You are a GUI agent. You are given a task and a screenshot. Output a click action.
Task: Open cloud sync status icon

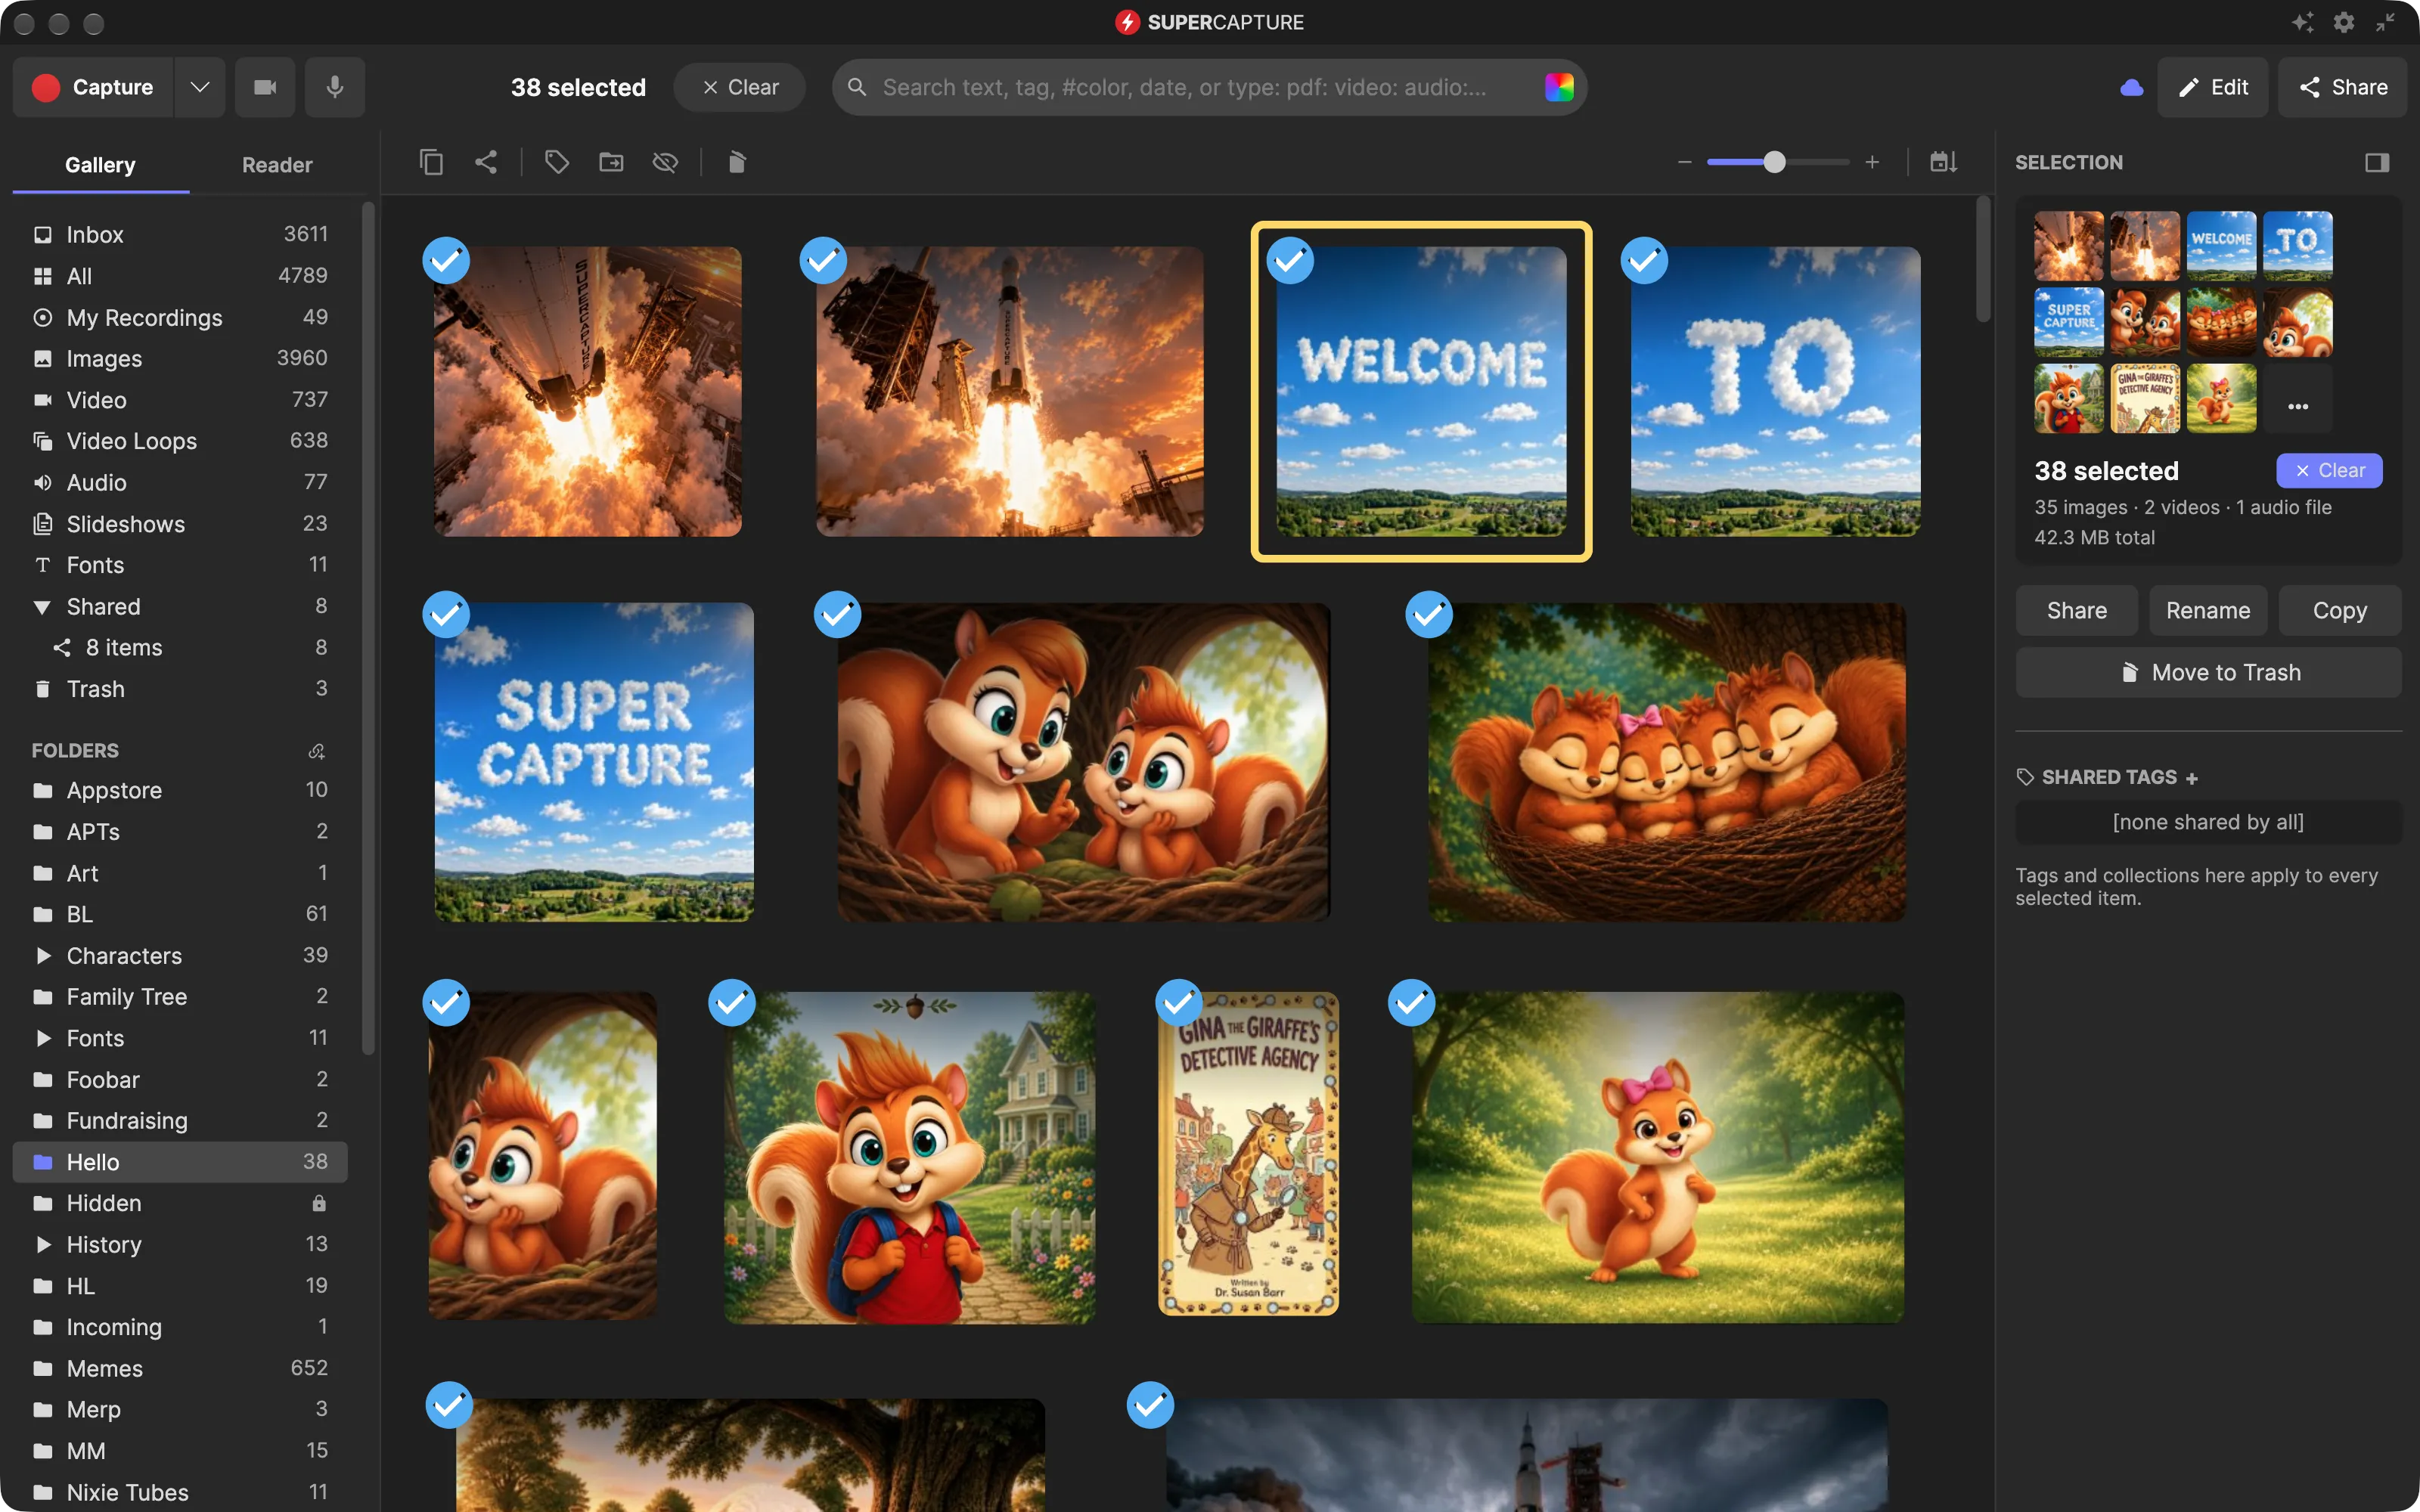2131,88
